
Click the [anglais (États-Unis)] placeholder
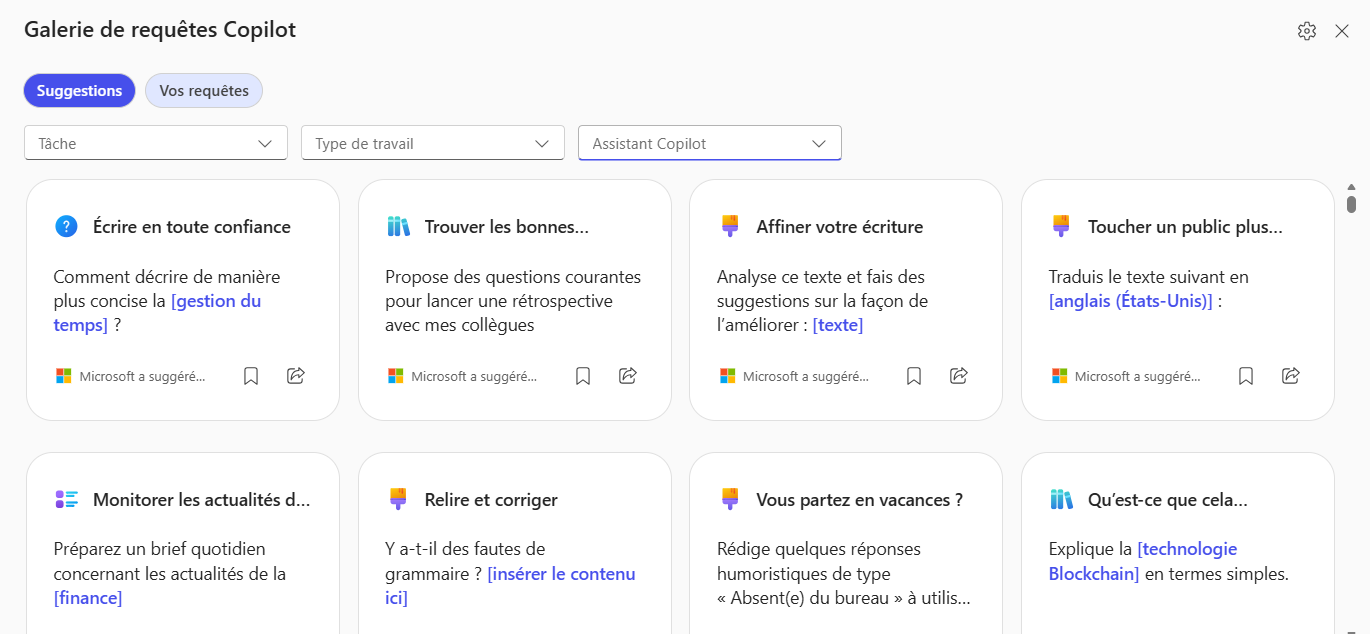pos(1130,301)
